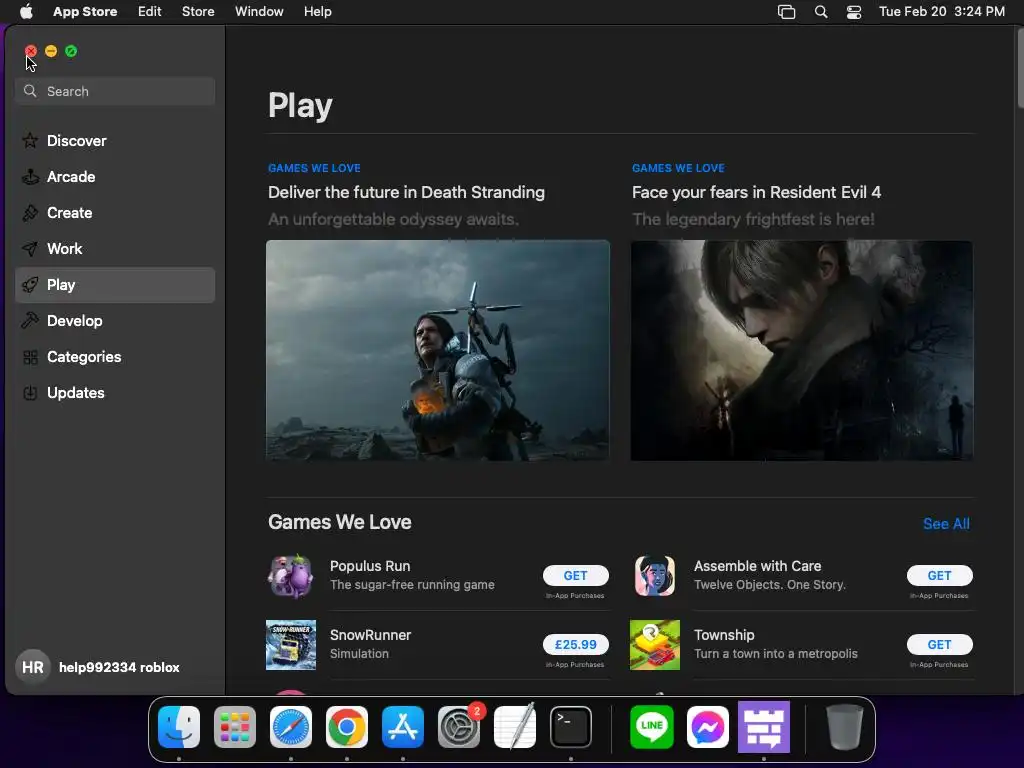1024x768 pixels.
Task: Click Assemble with Care title text
Action: [757, 566]
